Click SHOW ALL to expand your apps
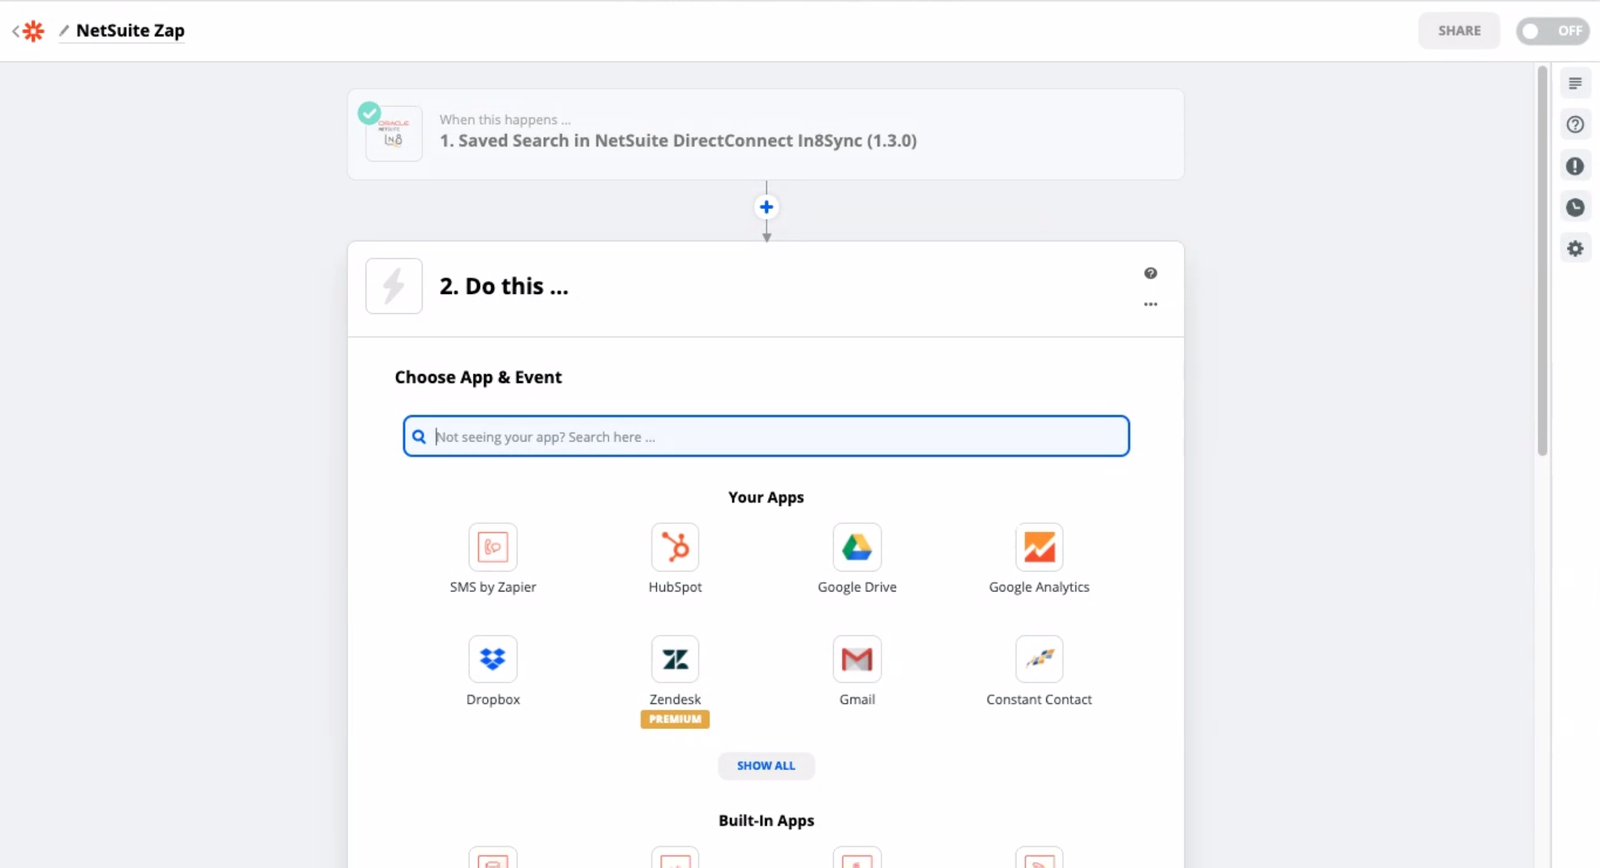This screenshot has width=1600, height=868. pos(766,766)
